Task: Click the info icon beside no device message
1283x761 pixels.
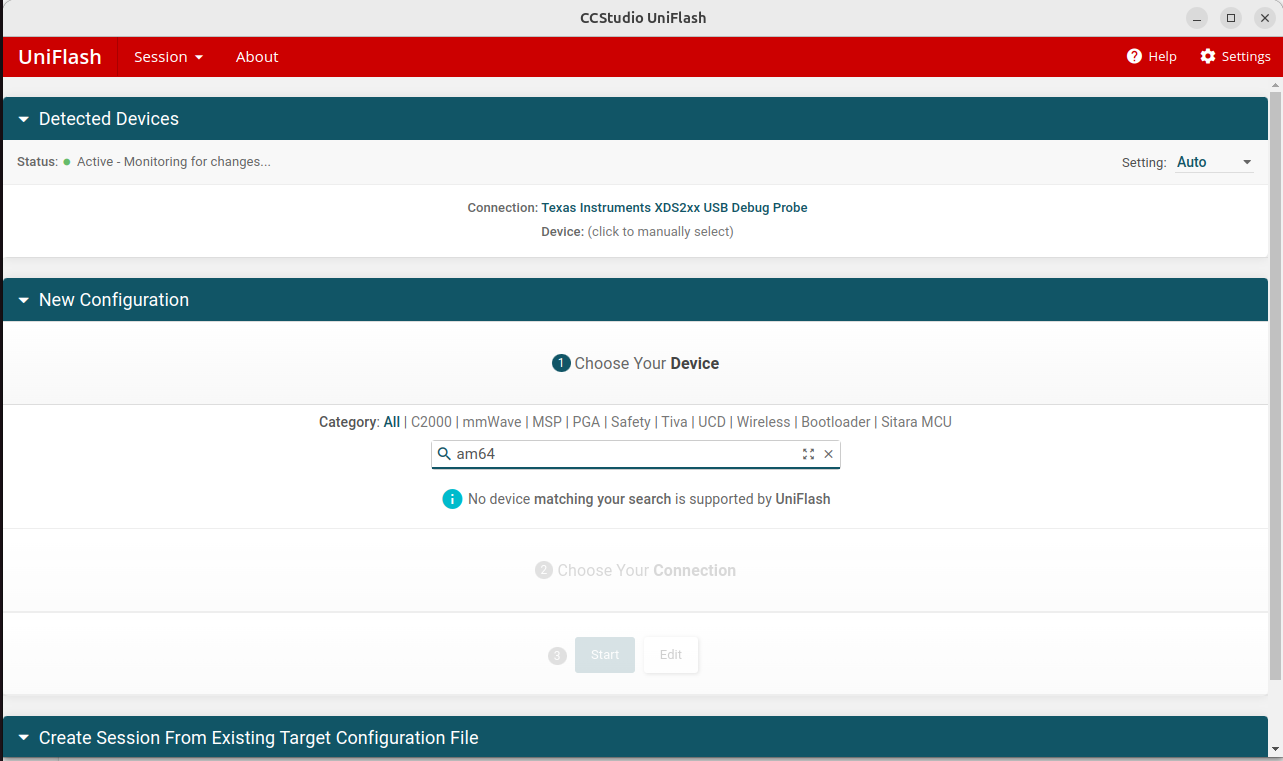Action: [452, 499]
